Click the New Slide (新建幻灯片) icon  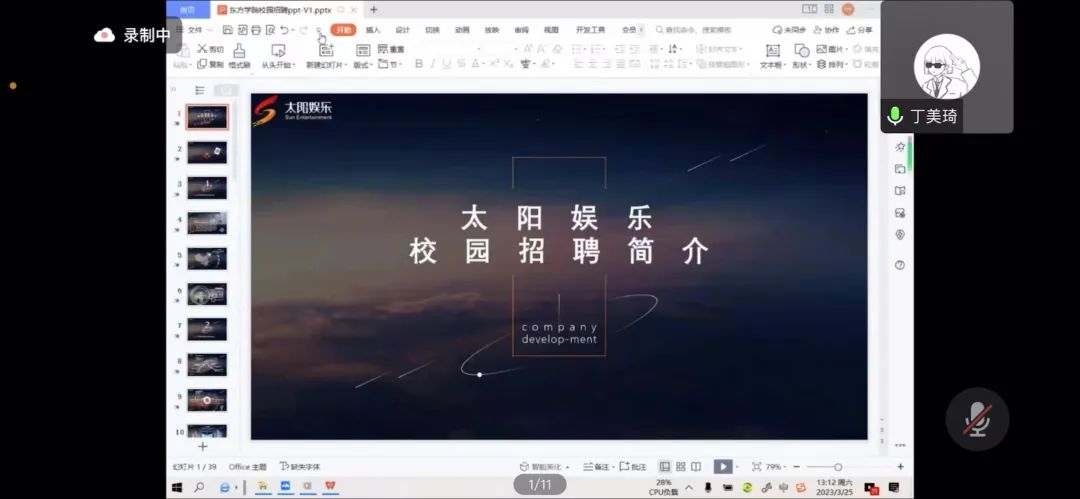tap(326, 50)
